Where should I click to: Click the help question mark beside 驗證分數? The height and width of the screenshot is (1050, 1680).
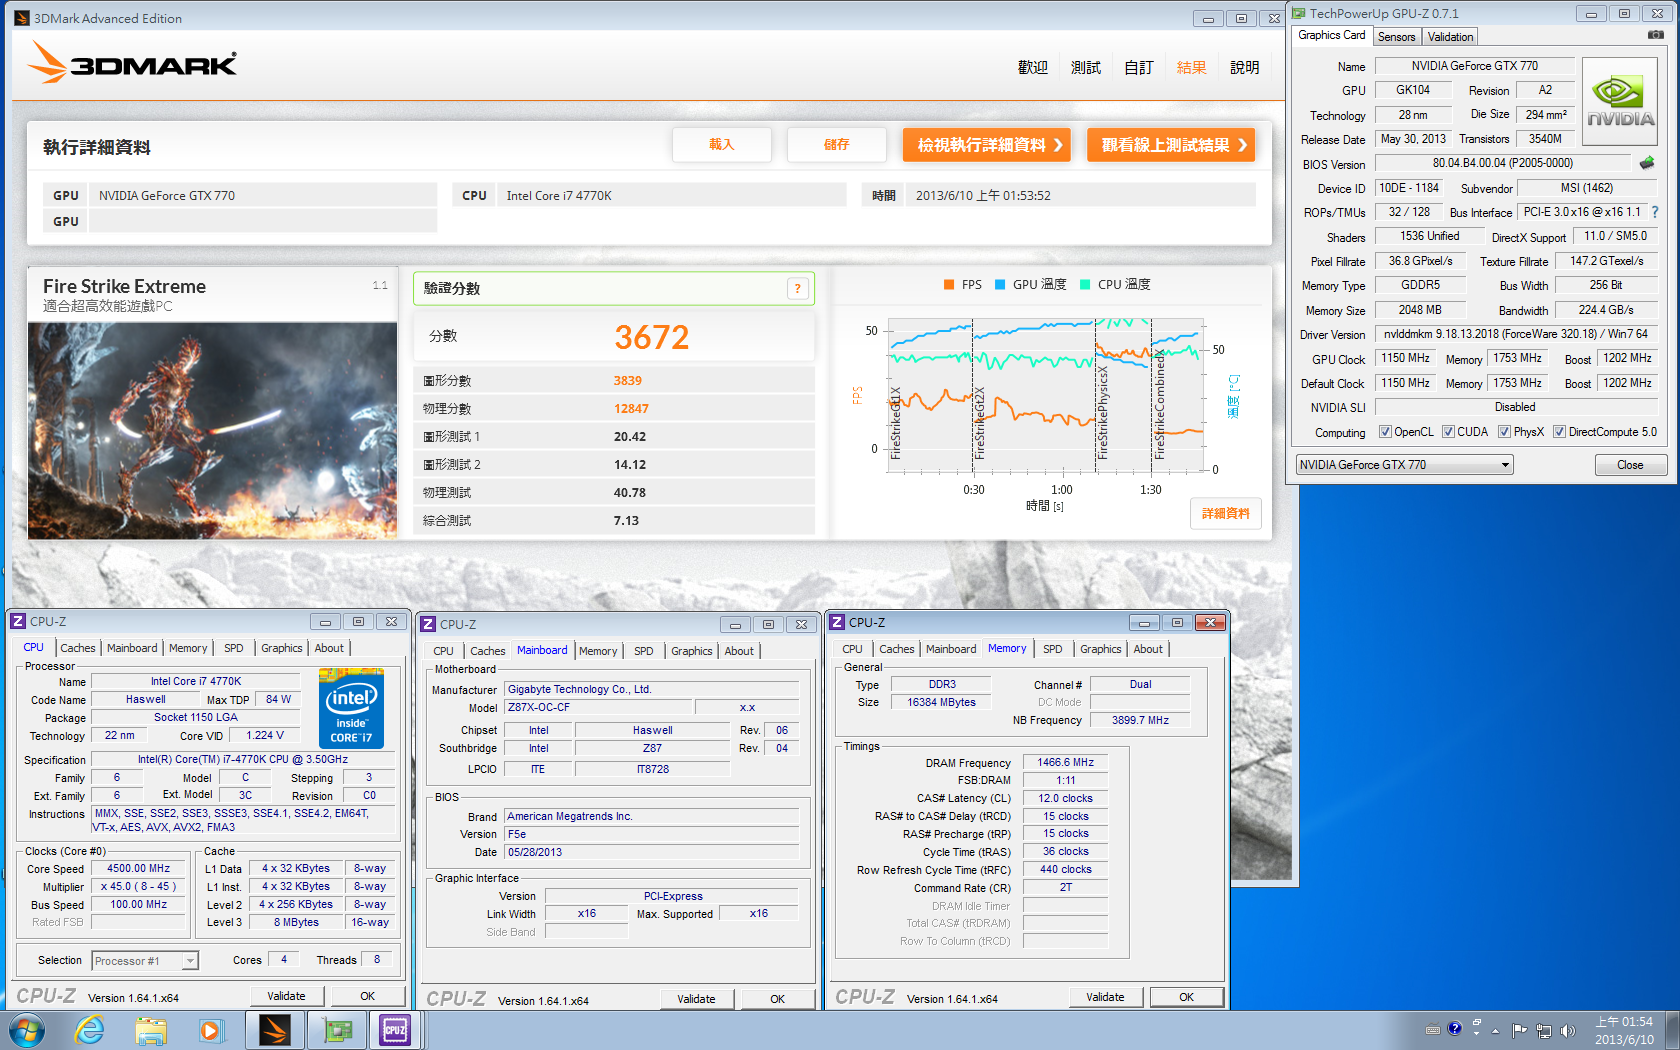click(x=797, y=289)
